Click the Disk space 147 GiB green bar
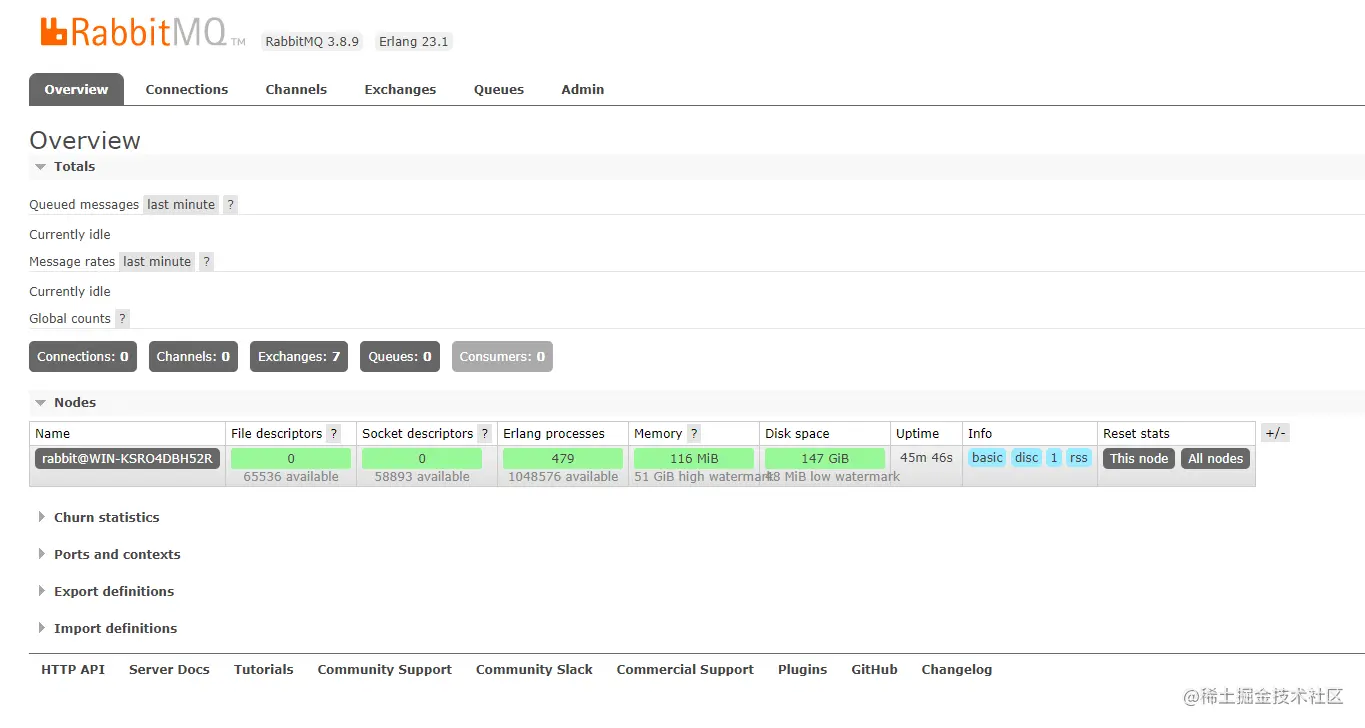The width and height of the screenshot is (1365, 728). click(825, 459)
